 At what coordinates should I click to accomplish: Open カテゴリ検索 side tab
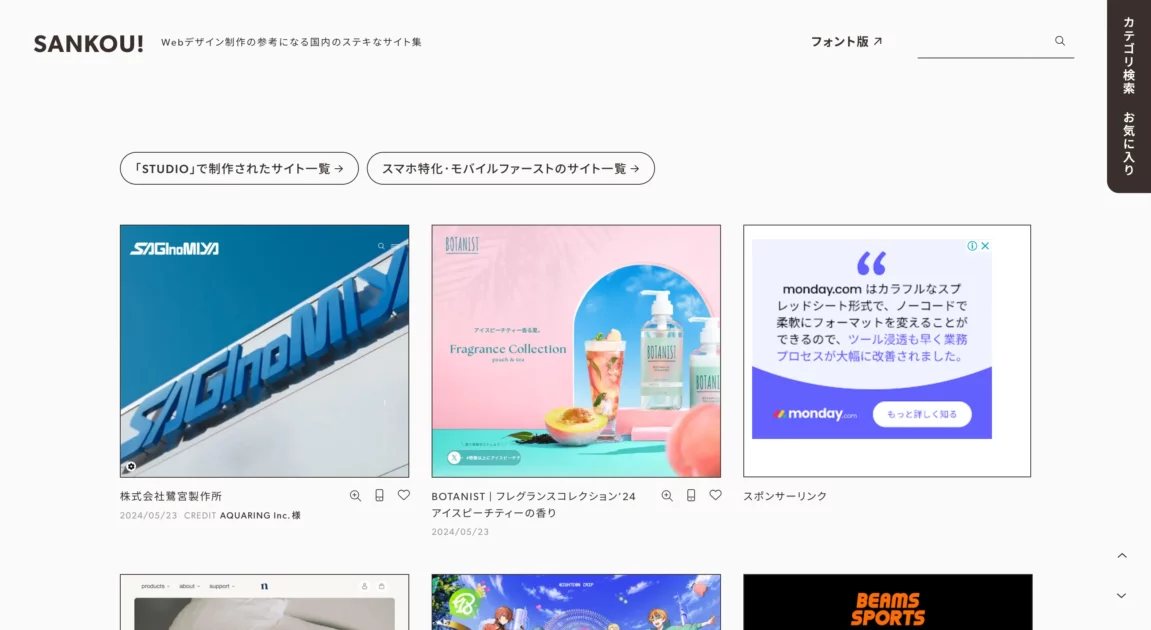1129,55
